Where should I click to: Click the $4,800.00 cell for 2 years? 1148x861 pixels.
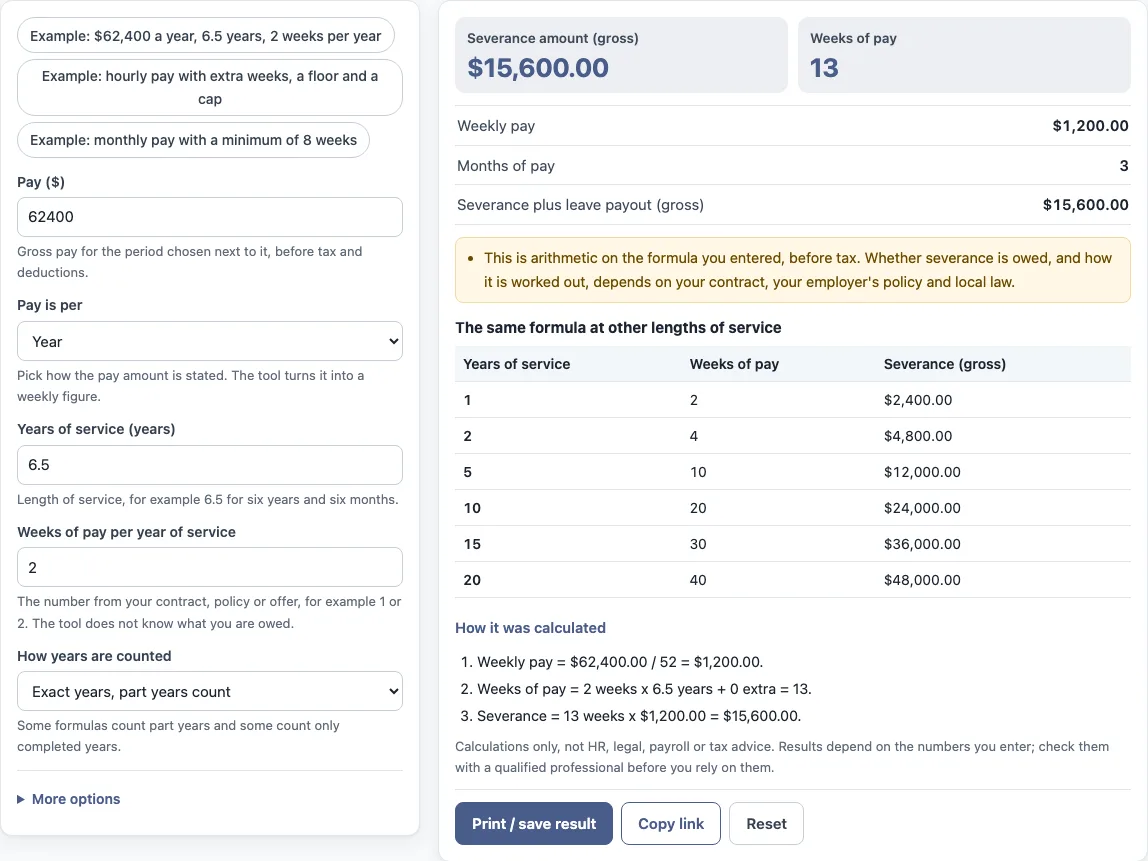coord(918,436)
